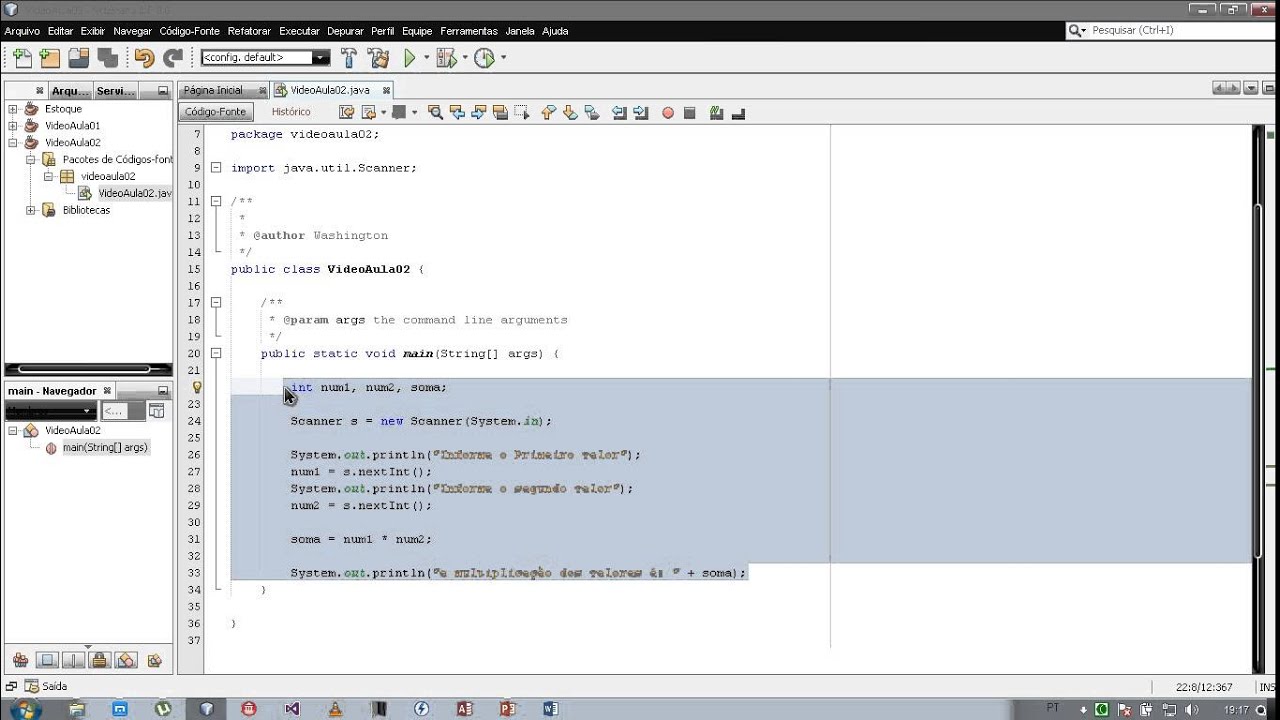Collapse the main method fold at line 20
This screenshot has height=720, width=1280.
pyautogui.click(x=215, y=353)
